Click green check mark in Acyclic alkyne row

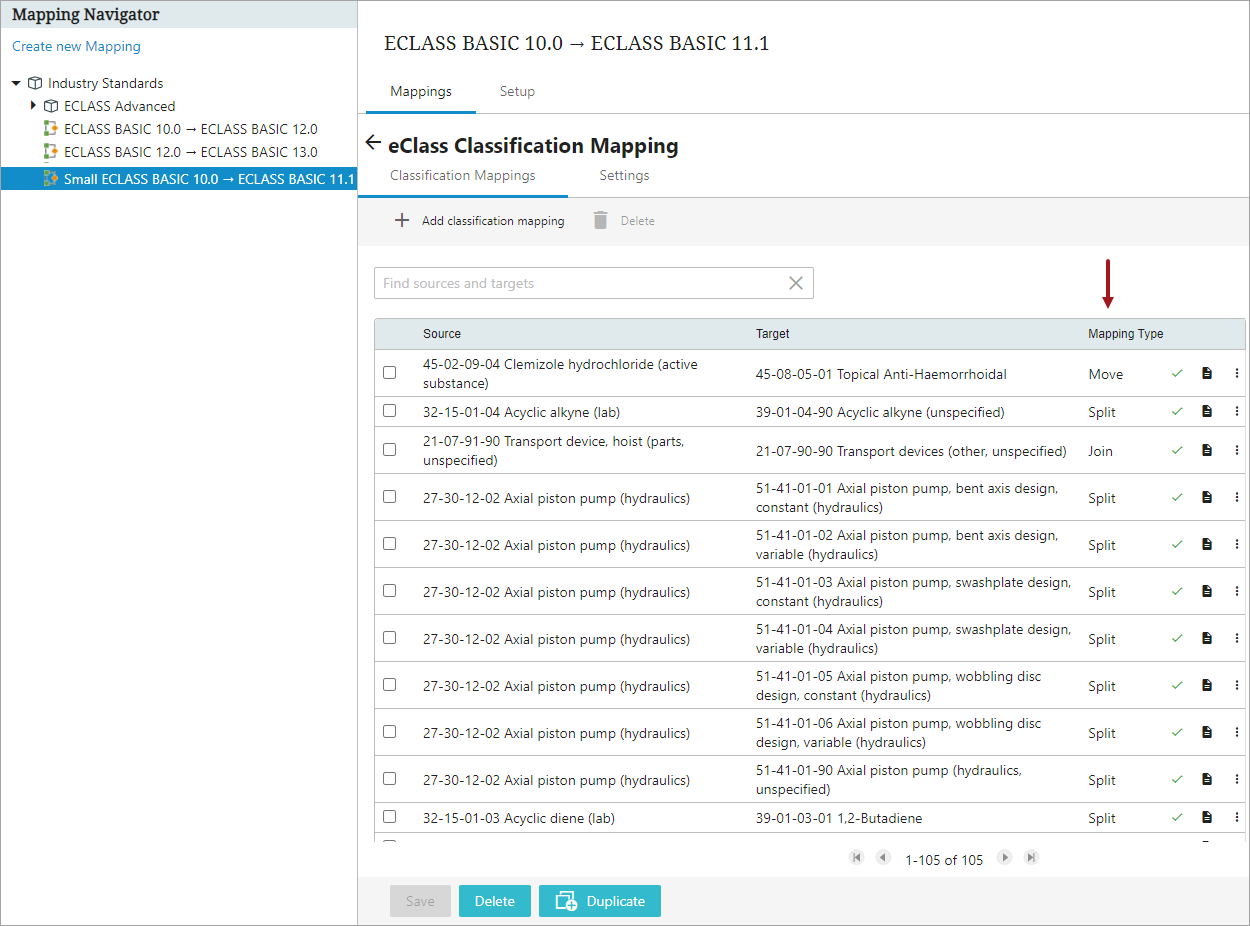point(1177,411)
